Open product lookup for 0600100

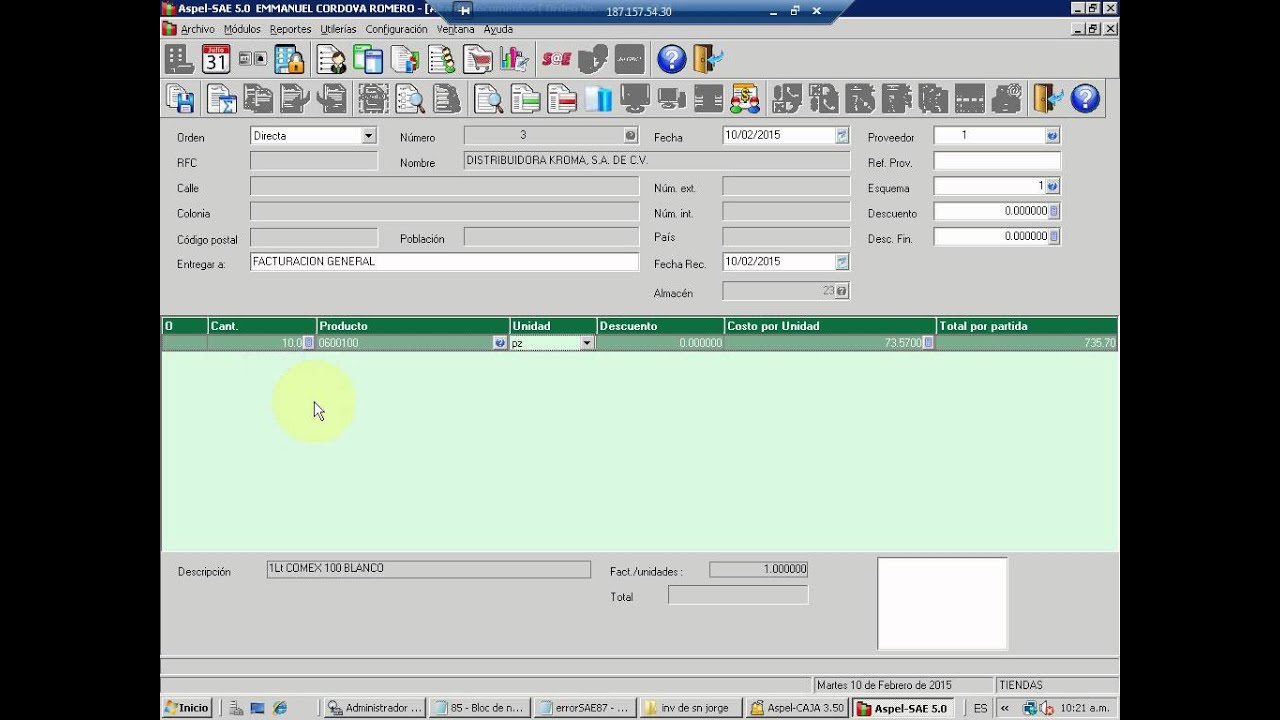tap(500, 343)
